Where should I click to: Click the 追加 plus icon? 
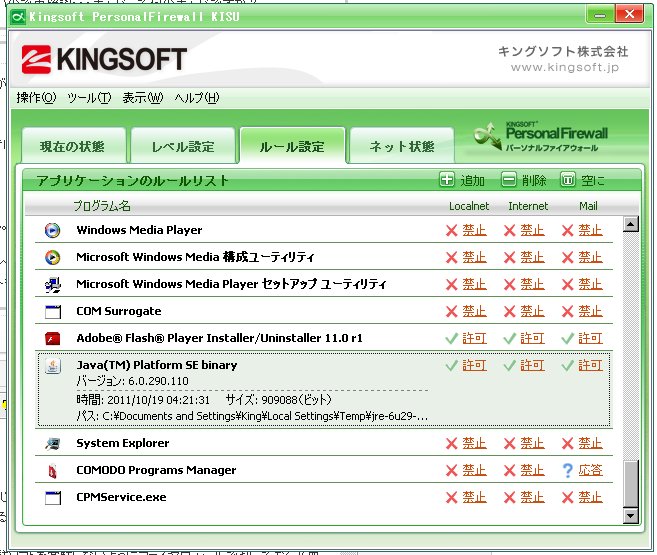(447, 180)
